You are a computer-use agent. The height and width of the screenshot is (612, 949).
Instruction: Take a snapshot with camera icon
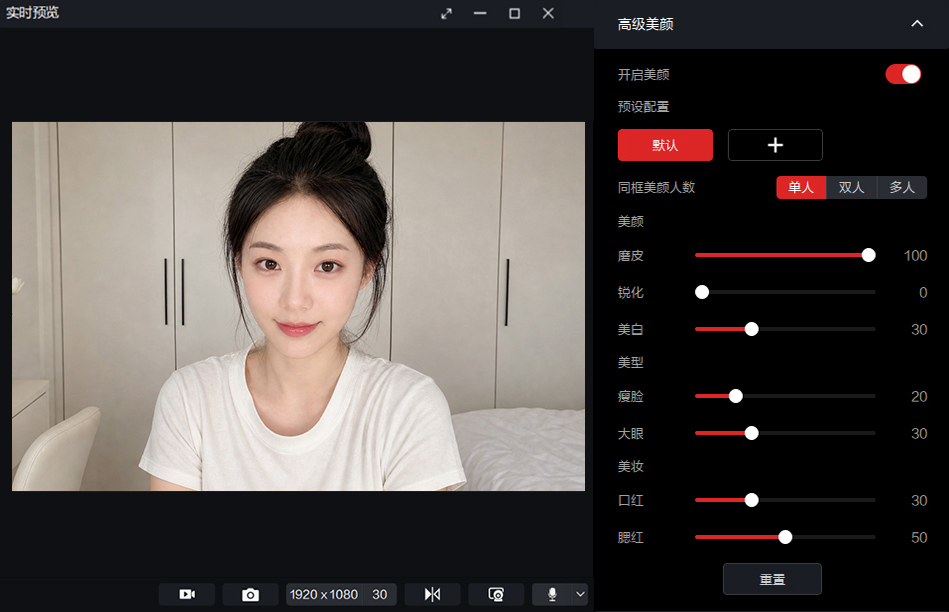point(250,594)
